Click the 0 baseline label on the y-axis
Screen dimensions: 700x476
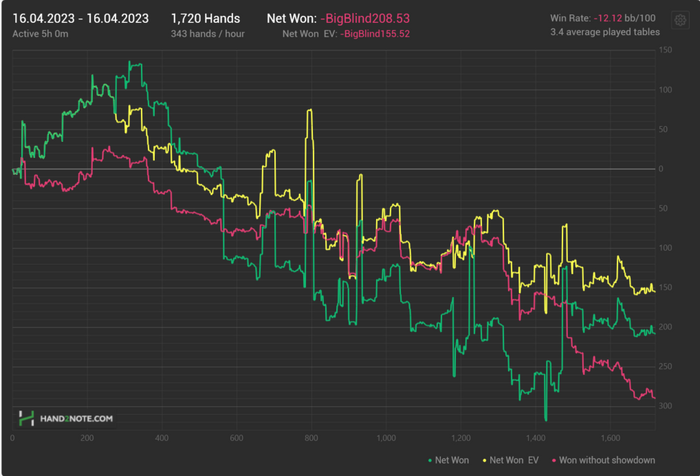click(x=661, y=169)
